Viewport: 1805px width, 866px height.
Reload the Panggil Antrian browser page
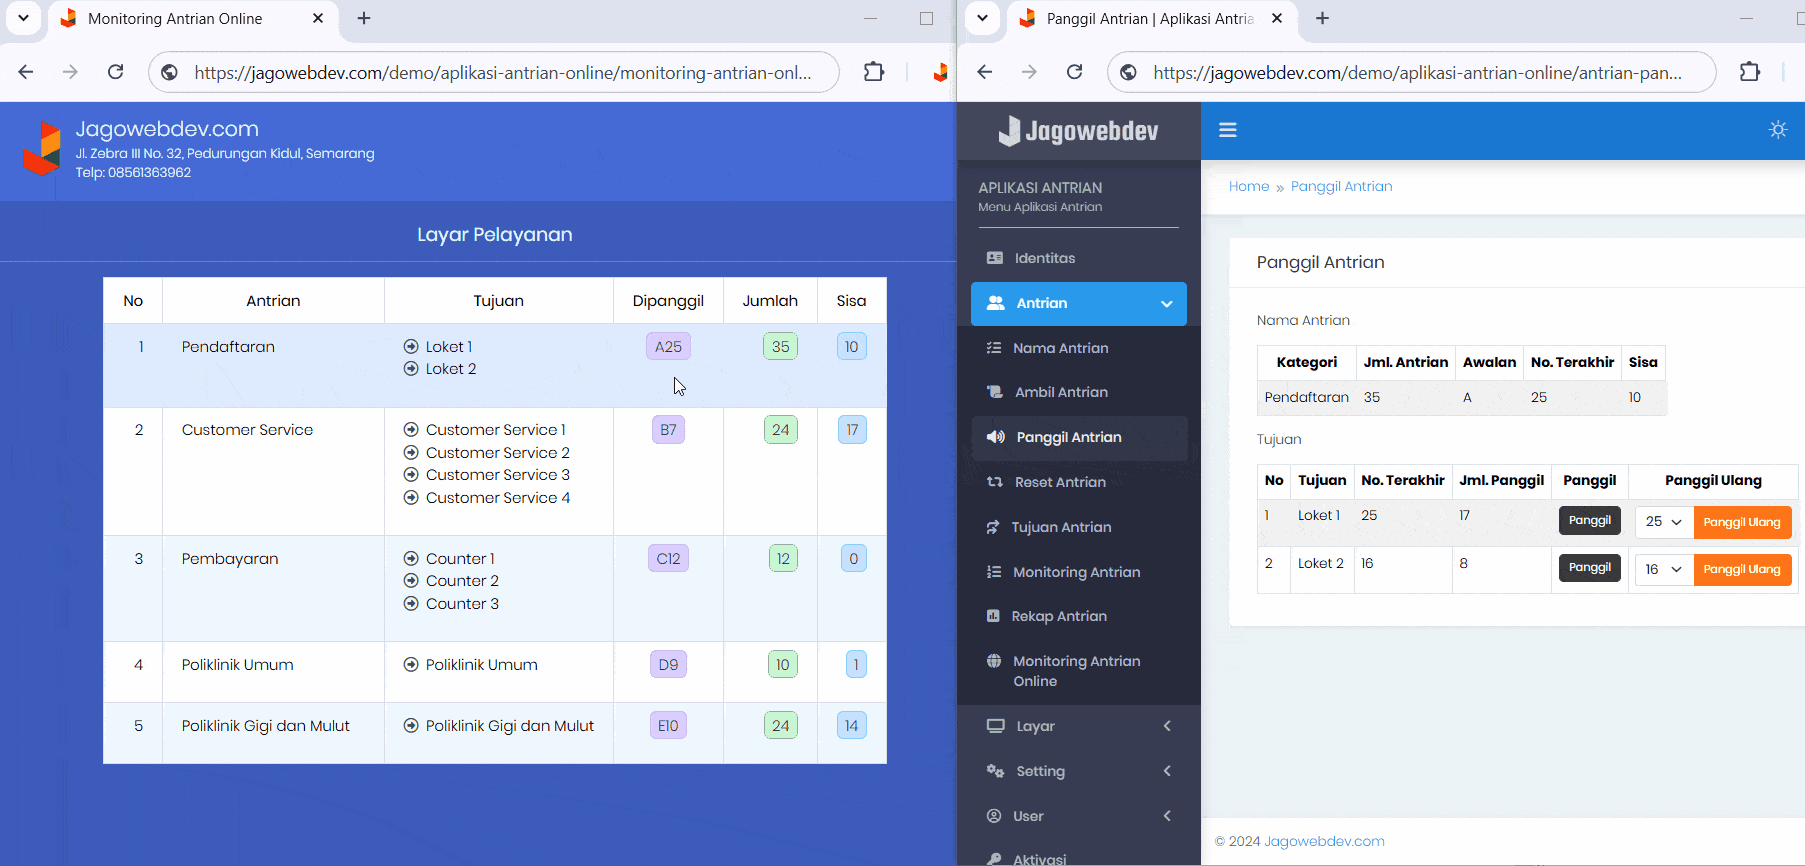(x=1075, y=72)
